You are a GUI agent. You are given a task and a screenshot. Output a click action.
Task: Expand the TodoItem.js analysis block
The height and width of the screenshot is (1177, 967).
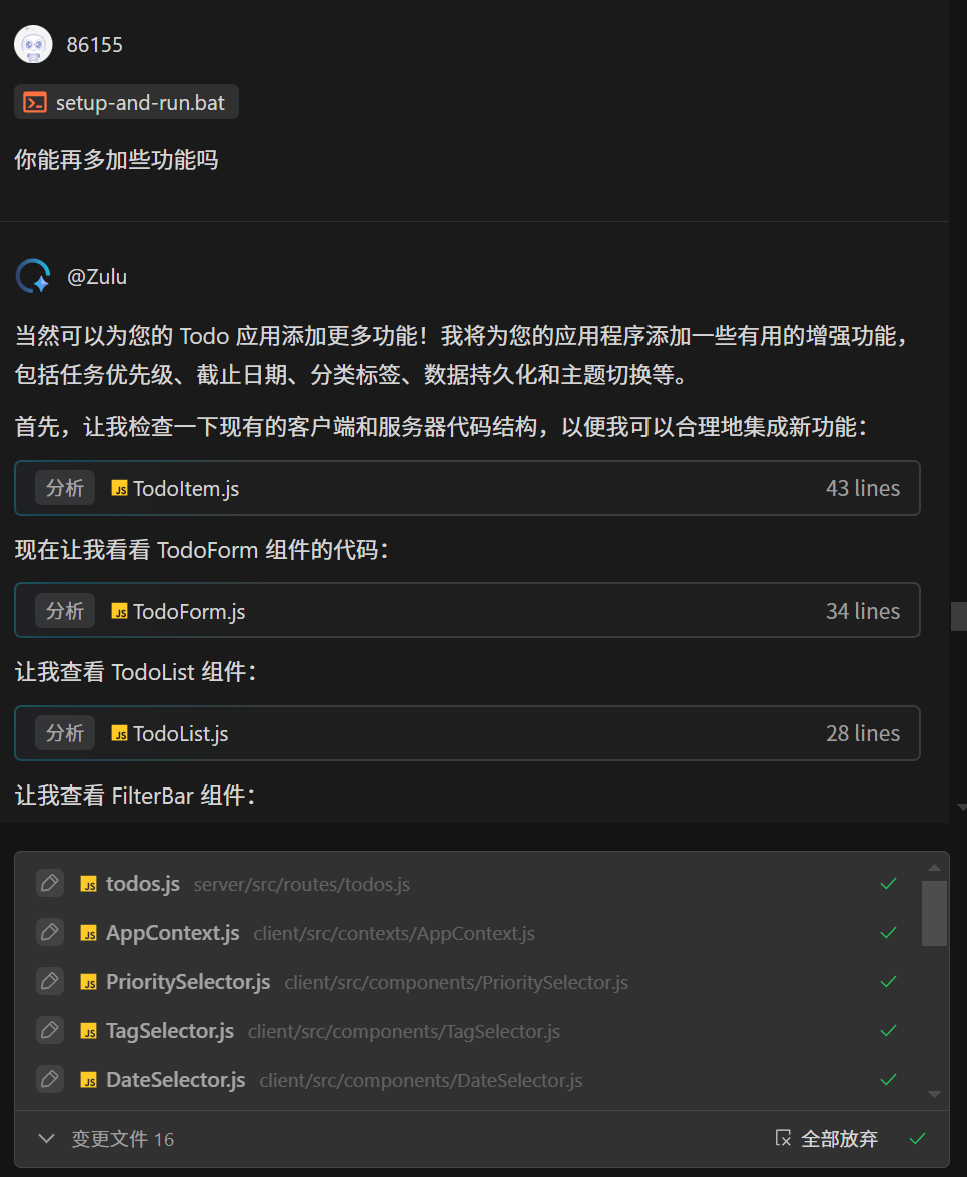467,488
